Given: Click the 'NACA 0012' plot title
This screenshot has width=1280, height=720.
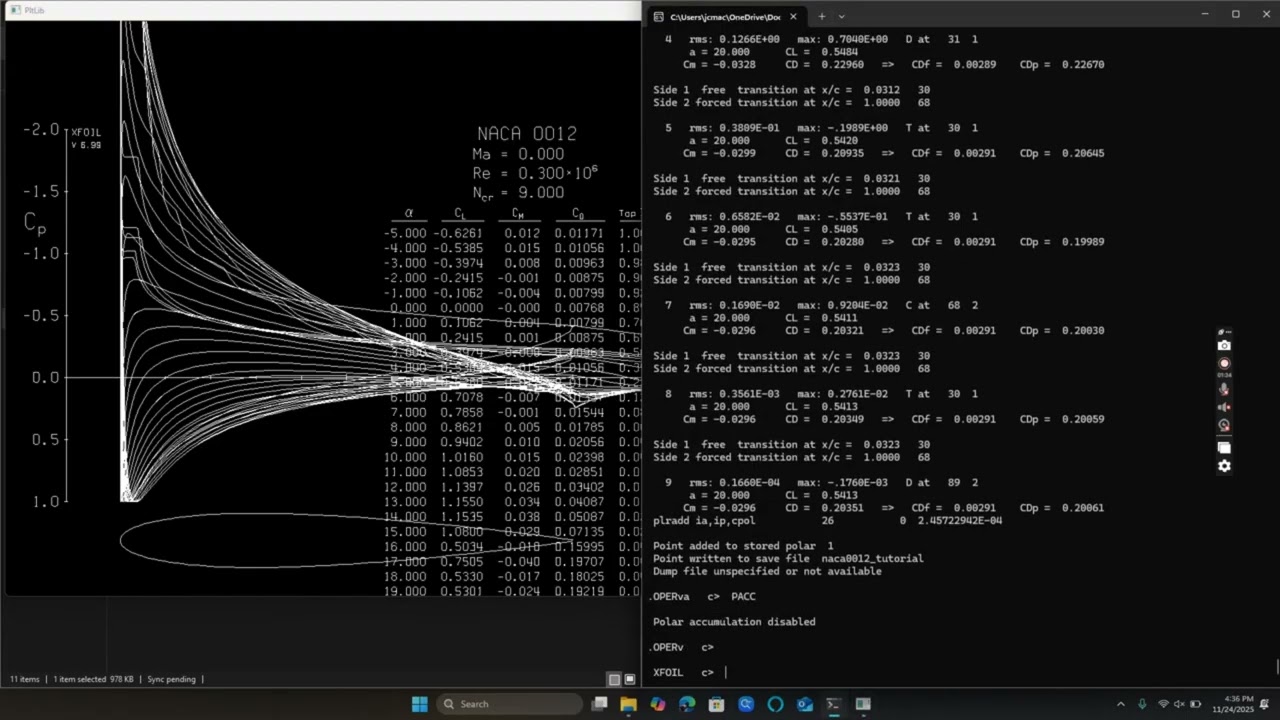Looking at the screenshot, I should [x=527, y=133].
